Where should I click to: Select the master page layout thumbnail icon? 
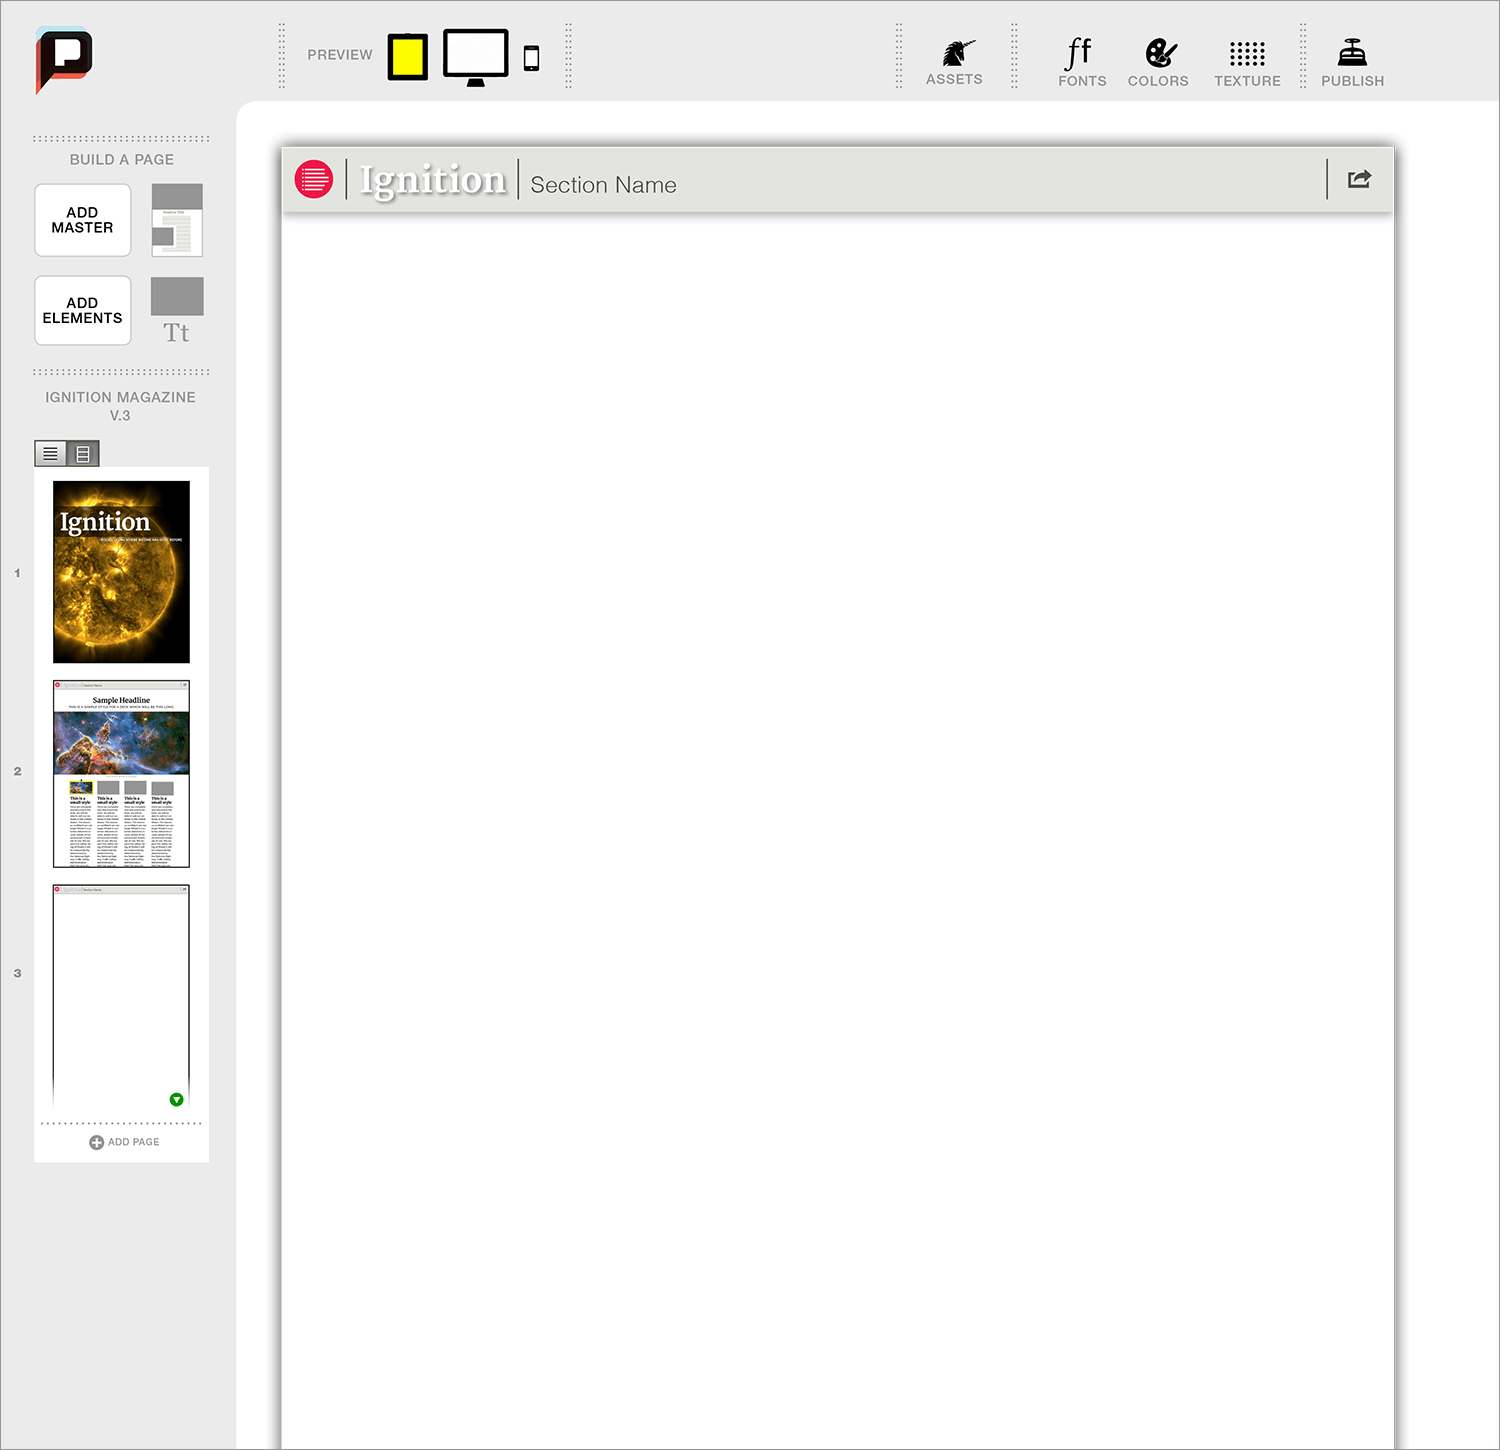pos(177,220)
